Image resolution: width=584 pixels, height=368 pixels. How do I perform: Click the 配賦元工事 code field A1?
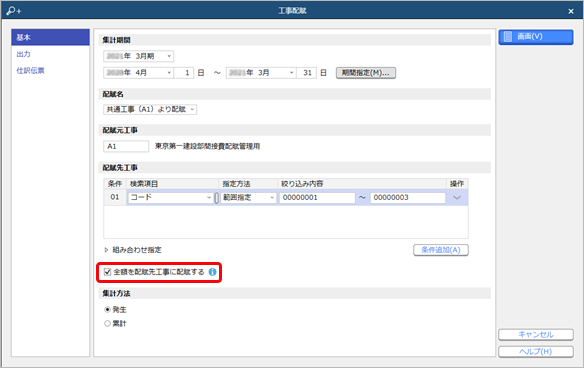point(126,146)
